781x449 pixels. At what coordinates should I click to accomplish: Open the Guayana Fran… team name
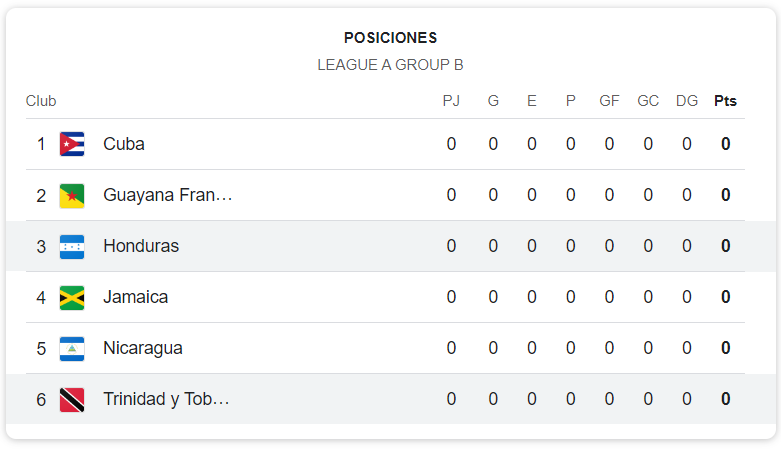click(x=167, y=195)
